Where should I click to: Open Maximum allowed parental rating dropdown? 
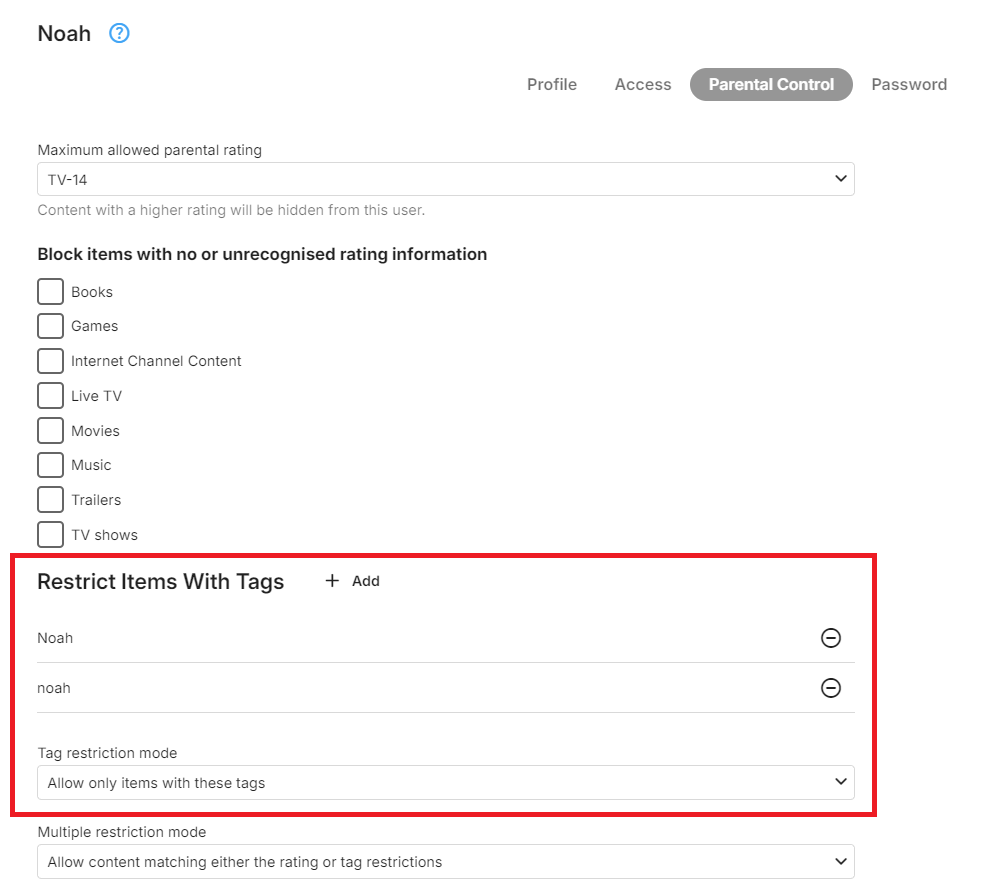[x=445, y=179]
